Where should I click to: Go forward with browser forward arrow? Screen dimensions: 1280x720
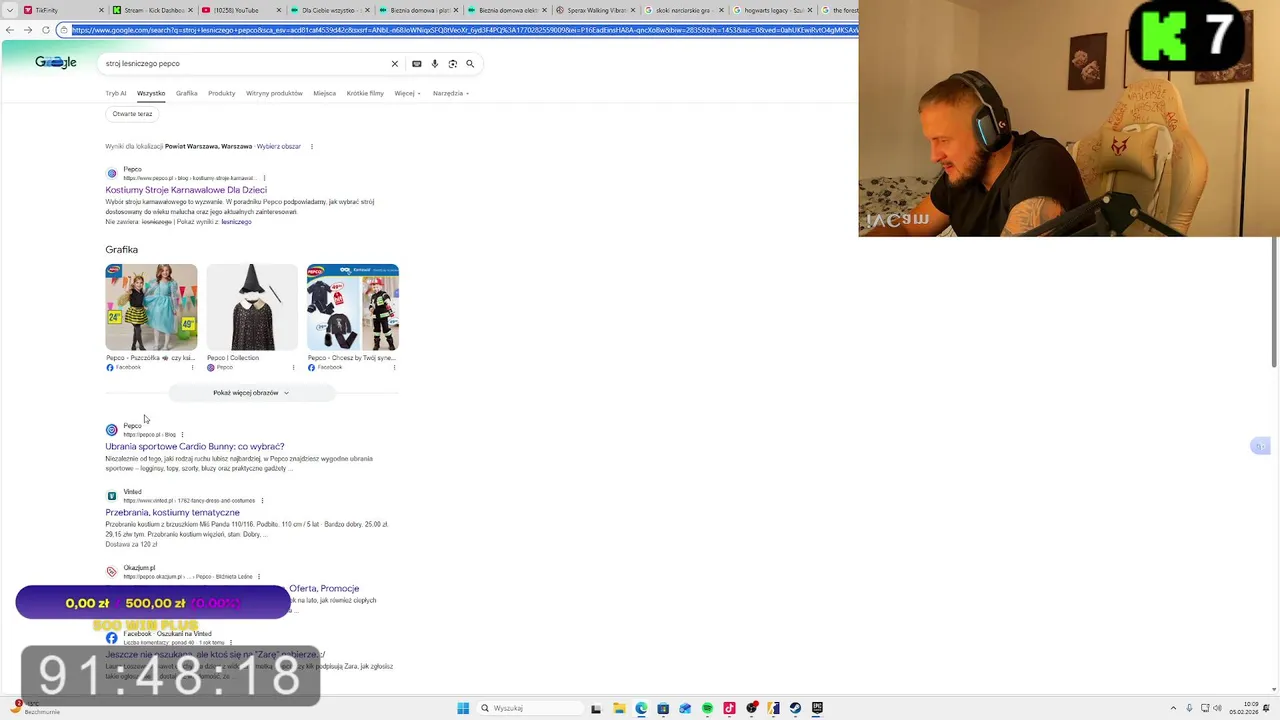[28, 30]
